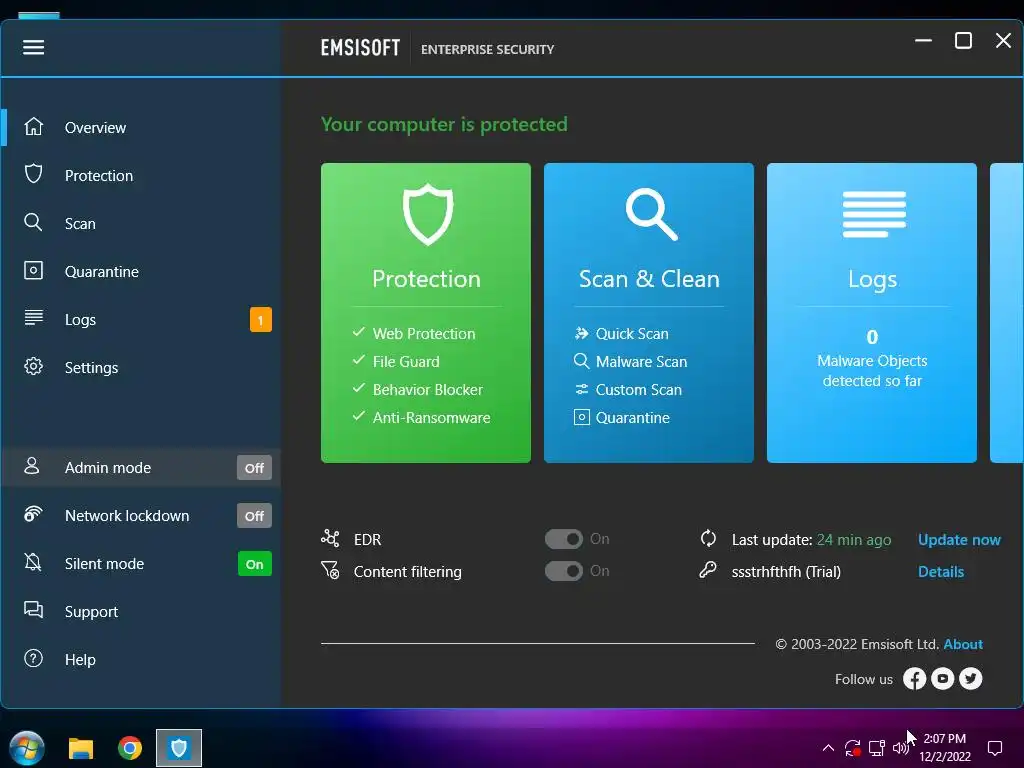This screenshot has width=1024, height=768.
Task: Click the orange Logs badge showing 1
Action: pos(261,320)
